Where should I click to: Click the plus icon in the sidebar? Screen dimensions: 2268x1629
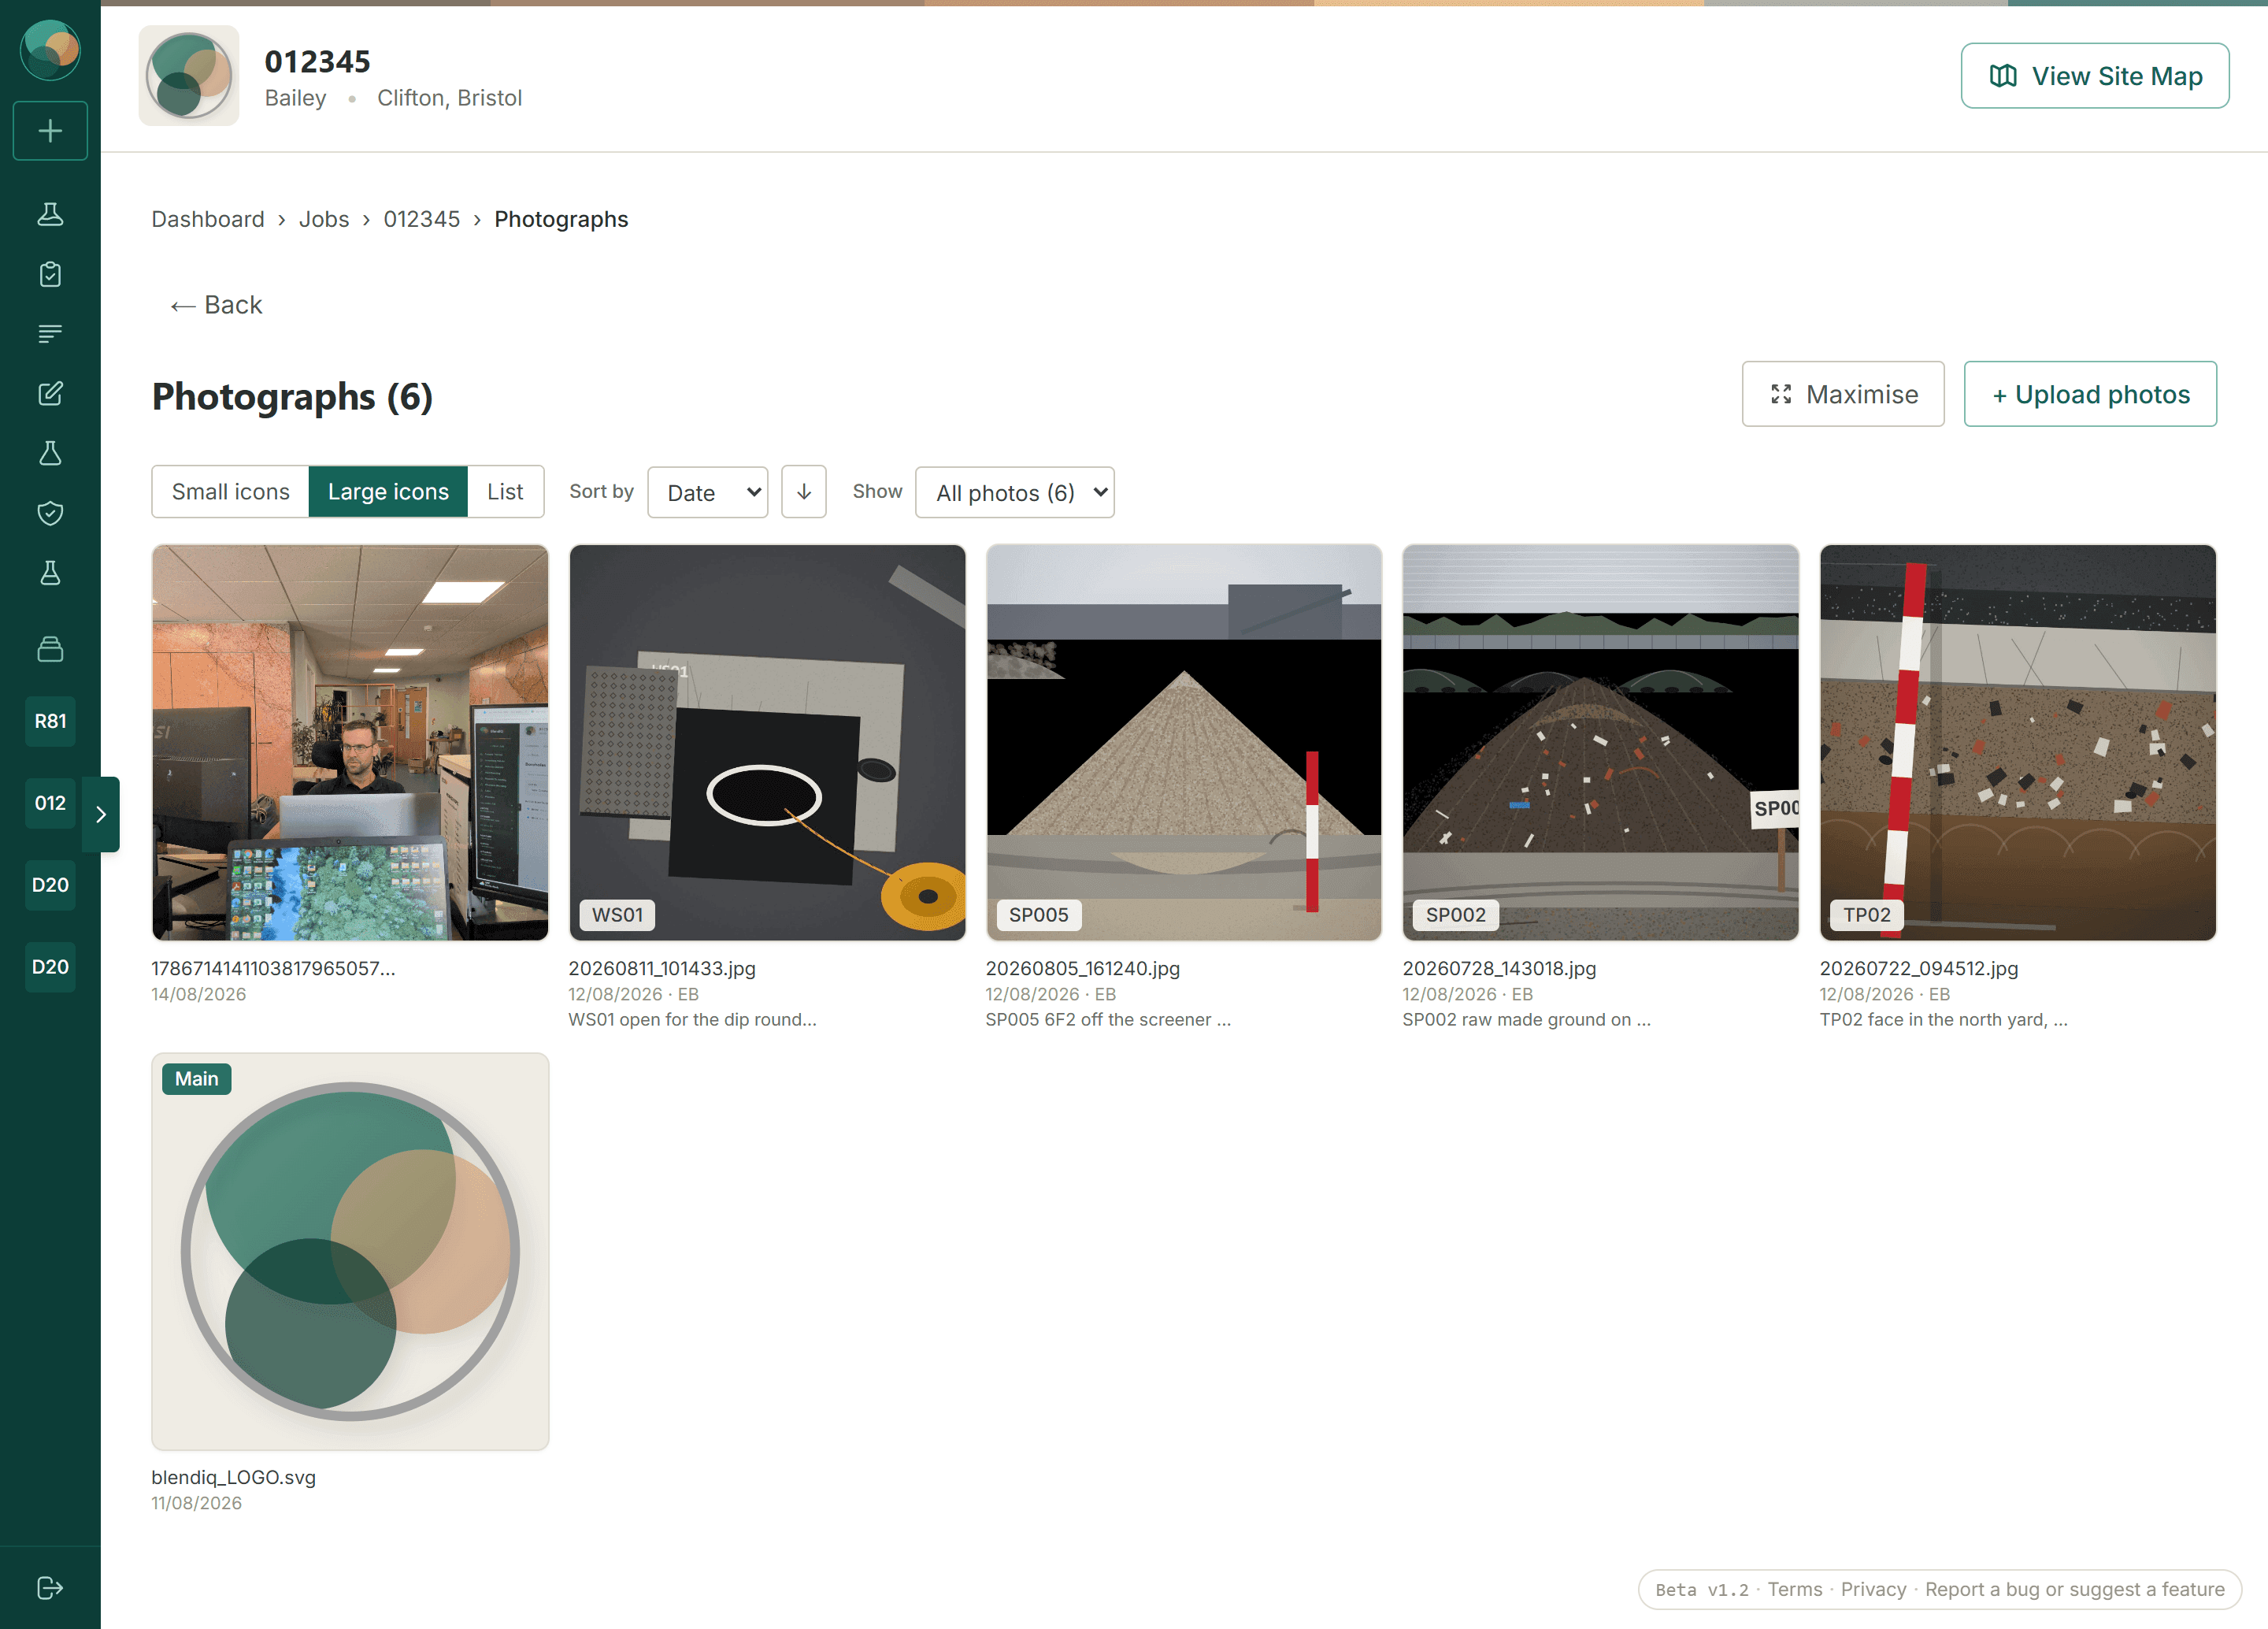(50, 131)
